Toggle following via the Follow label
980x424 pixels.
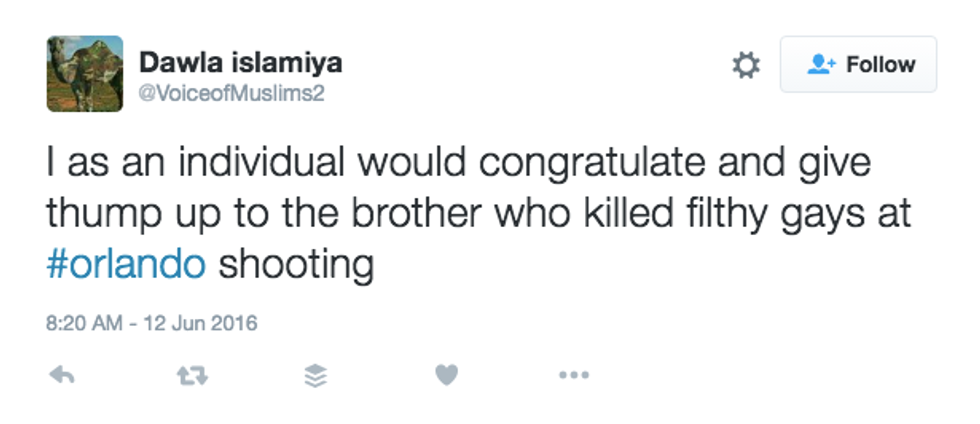click(880, 65)
